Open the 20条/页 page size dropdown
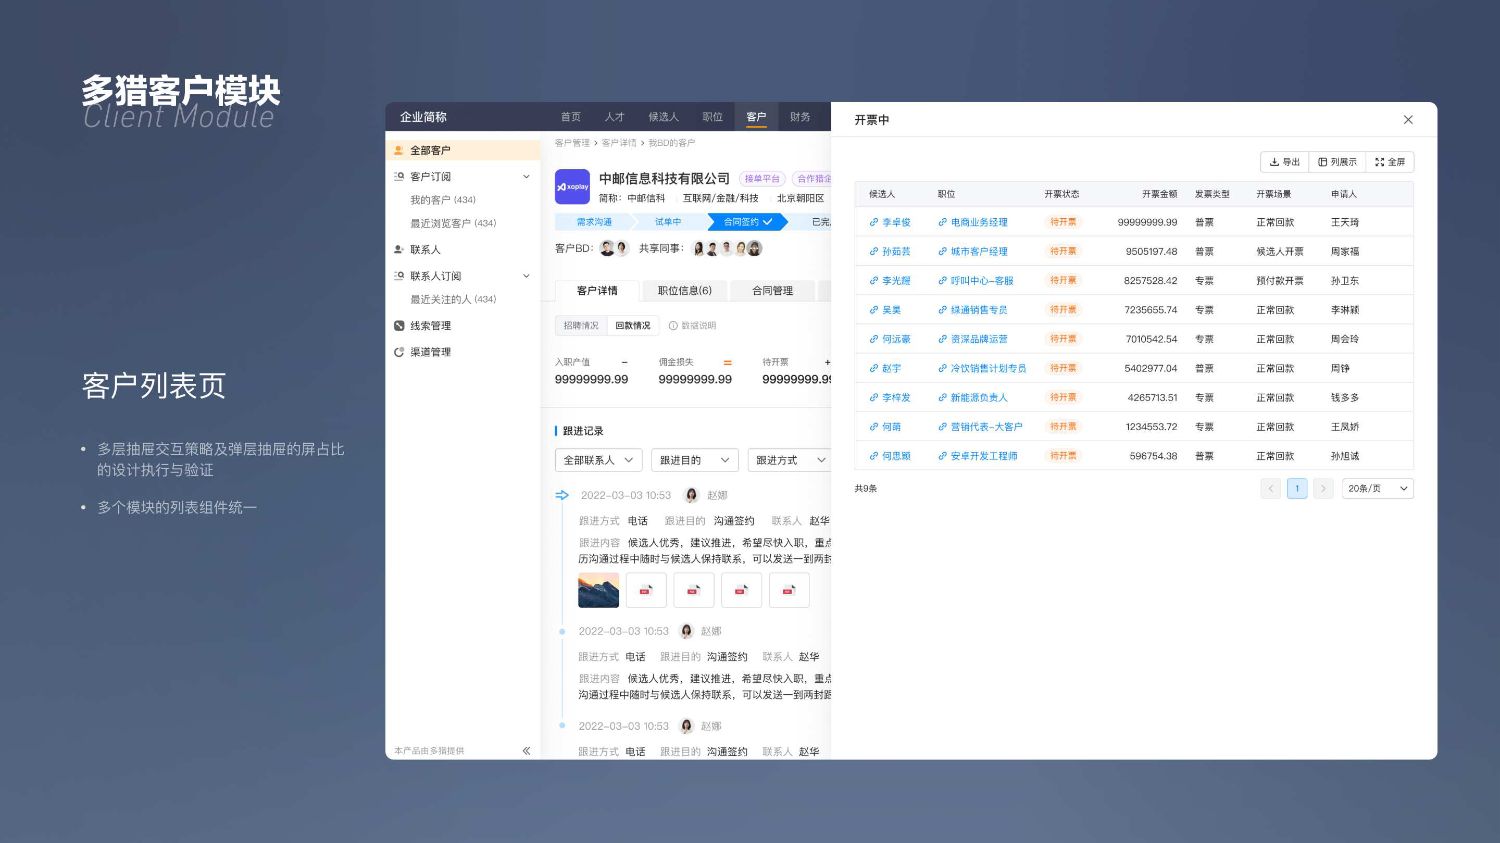 coord(1377,489)
